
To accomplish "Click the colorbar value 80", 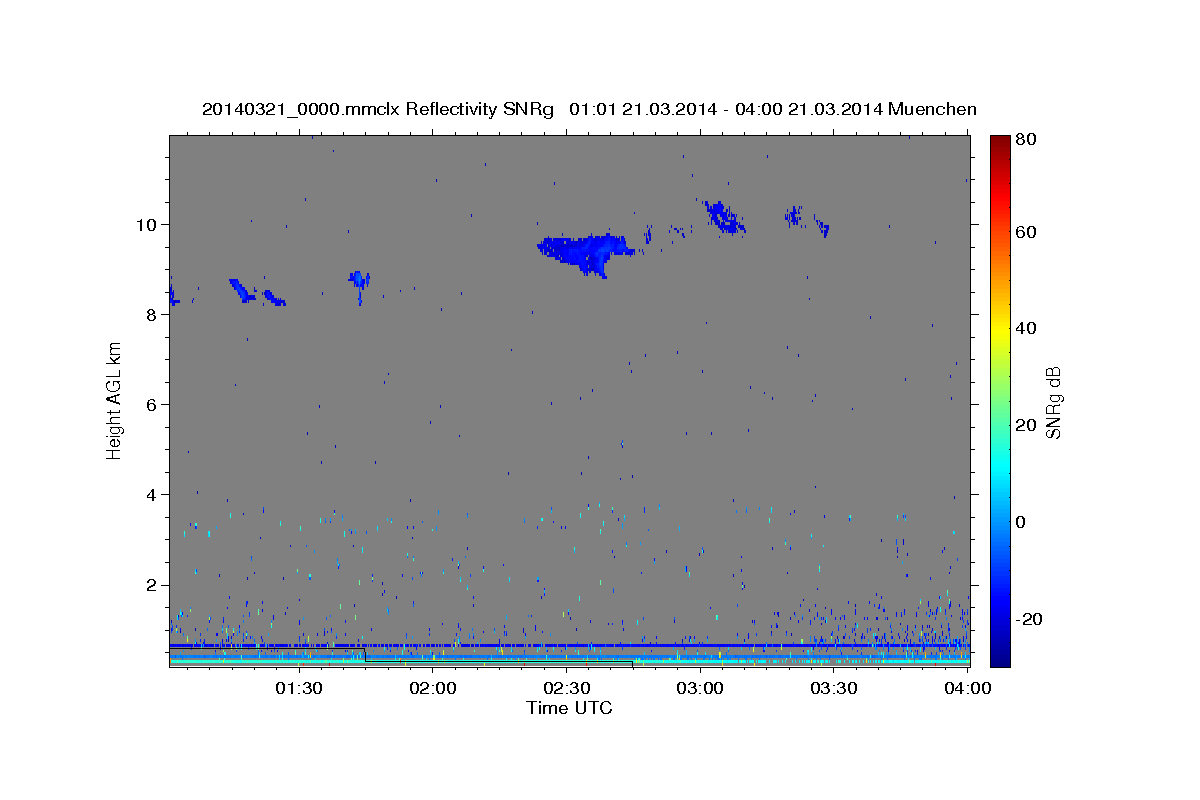I will tap(1026, 140).
